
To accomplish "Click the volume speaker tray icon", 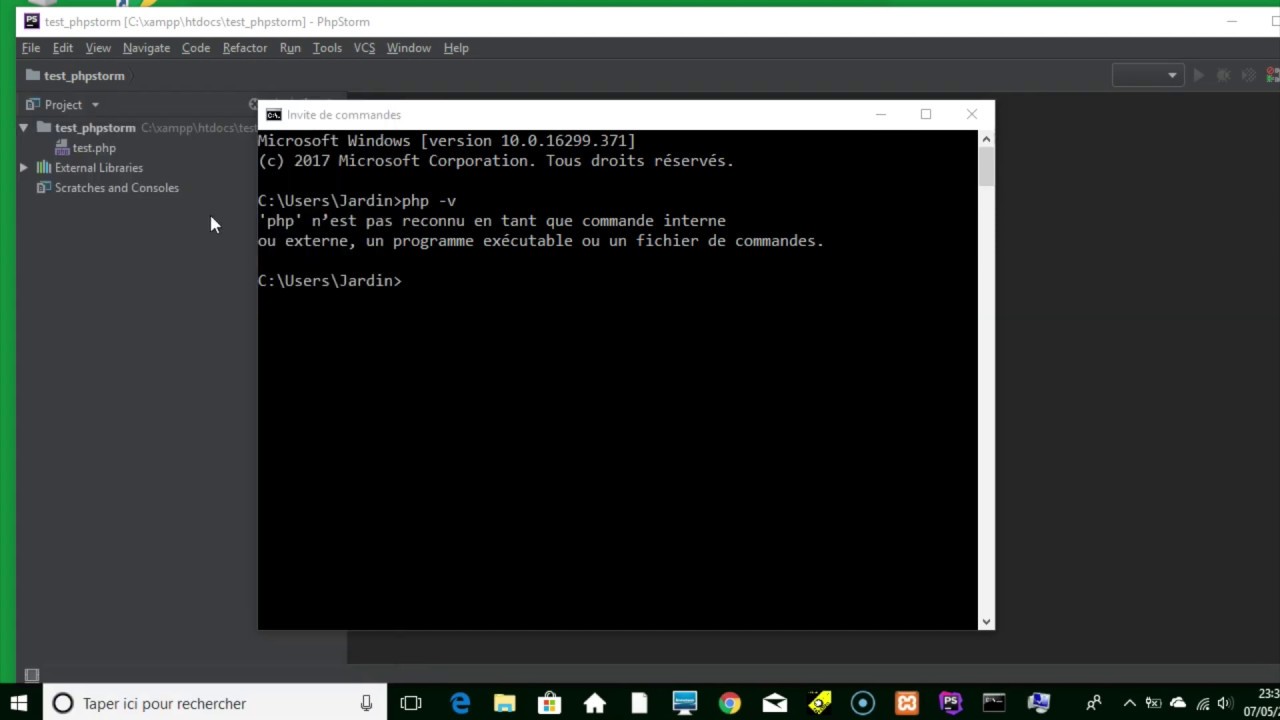I will 1225,703.
